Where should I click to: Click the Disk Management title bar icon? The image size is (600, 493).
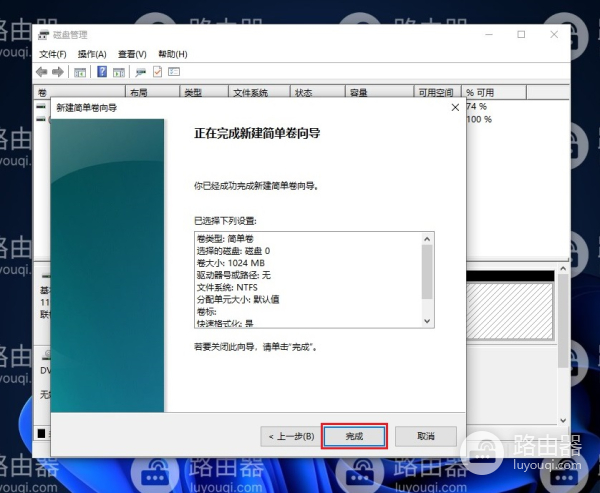click(x=44, y=34)
